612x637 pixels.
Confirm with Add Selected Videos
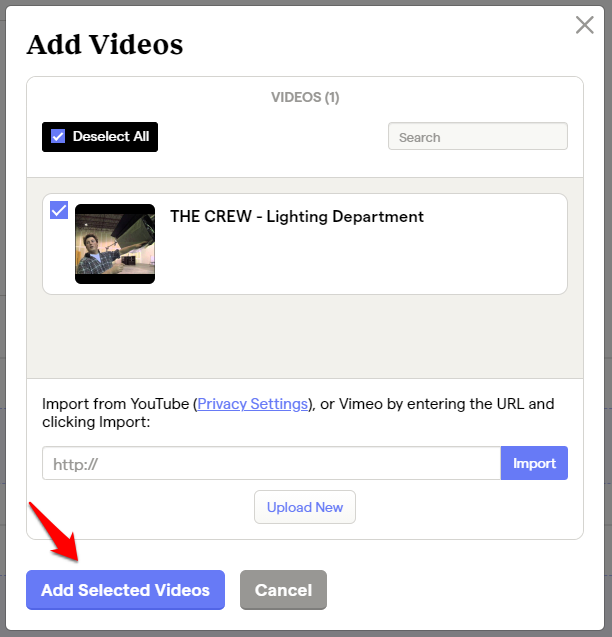125,590
